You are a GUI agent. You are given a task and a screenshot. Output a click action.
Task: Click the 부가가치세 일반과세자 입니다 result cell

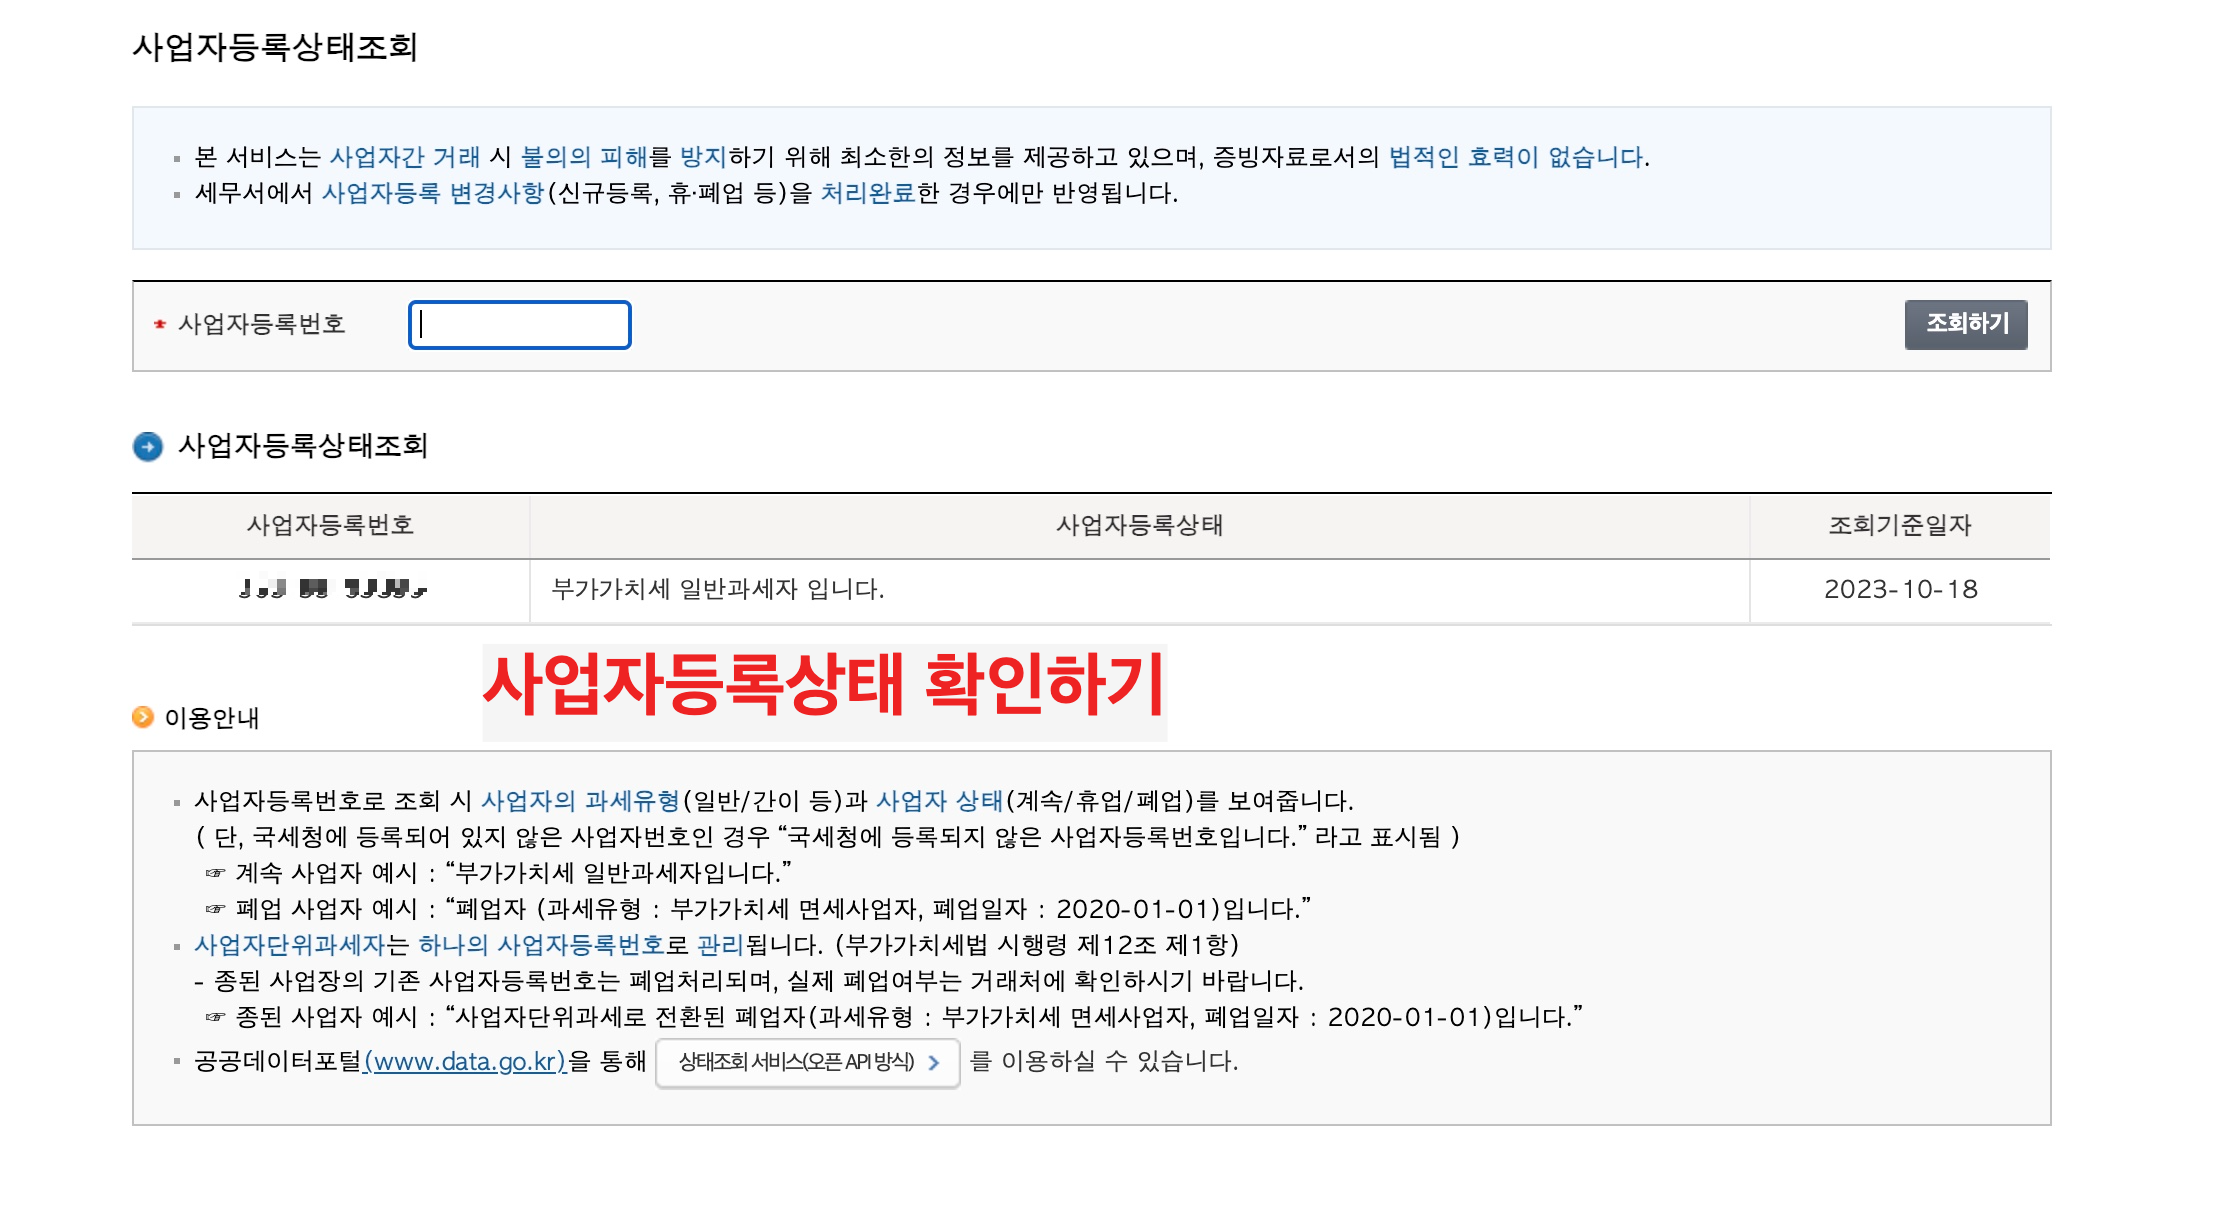coord(717,589)
